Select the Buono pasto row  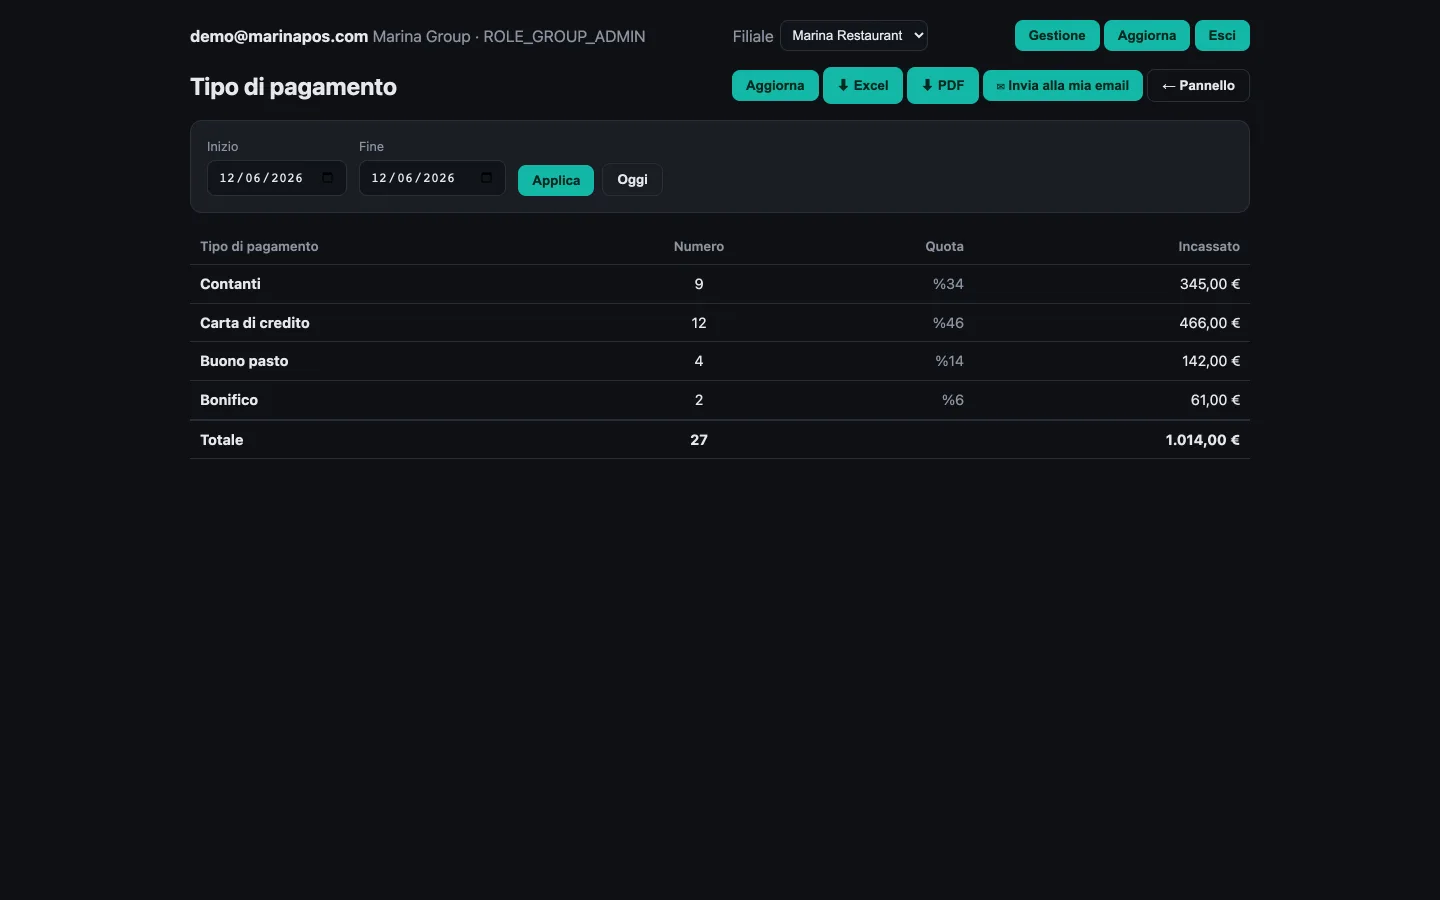tap(720, 361)
